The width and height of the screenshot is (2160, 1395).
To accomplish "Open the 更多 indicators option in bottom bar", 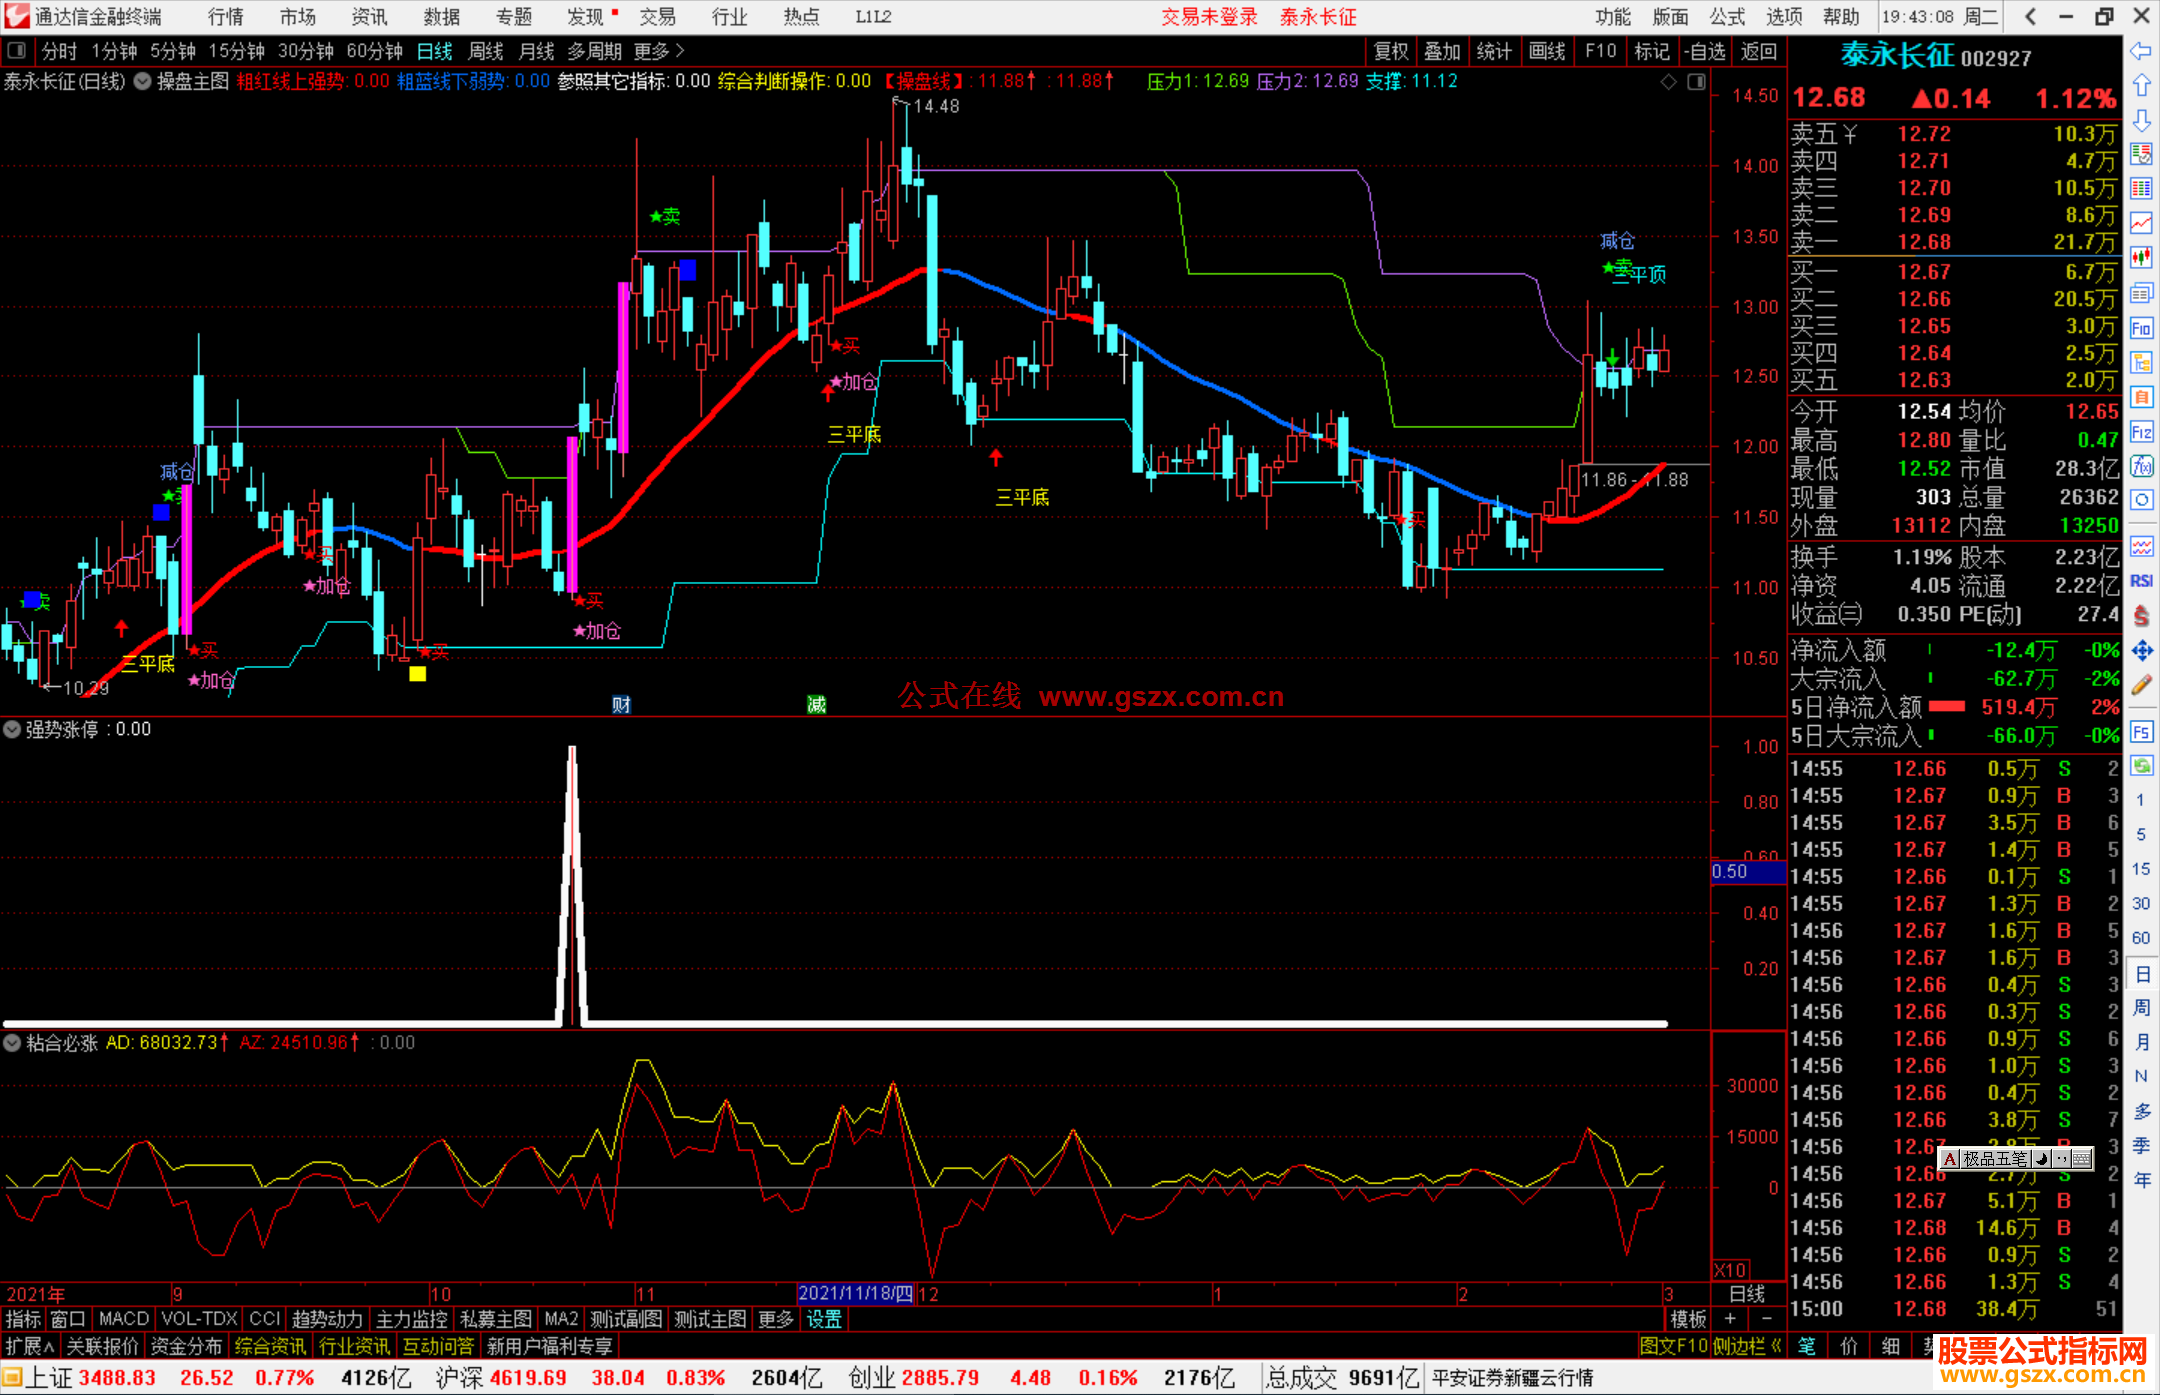I will tap(776, 1320).
